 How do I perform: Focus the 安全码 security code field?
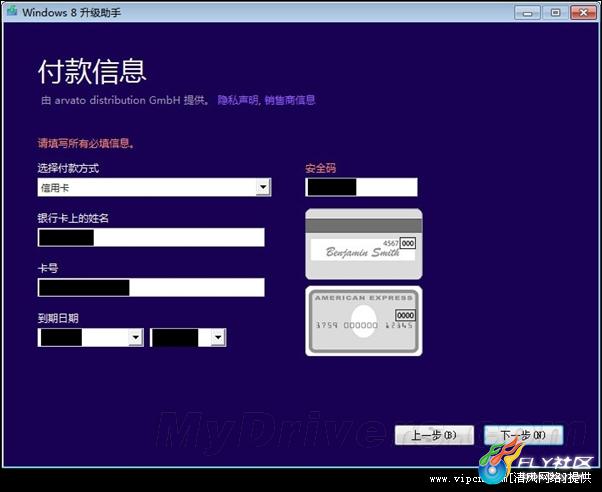[361, 187]
